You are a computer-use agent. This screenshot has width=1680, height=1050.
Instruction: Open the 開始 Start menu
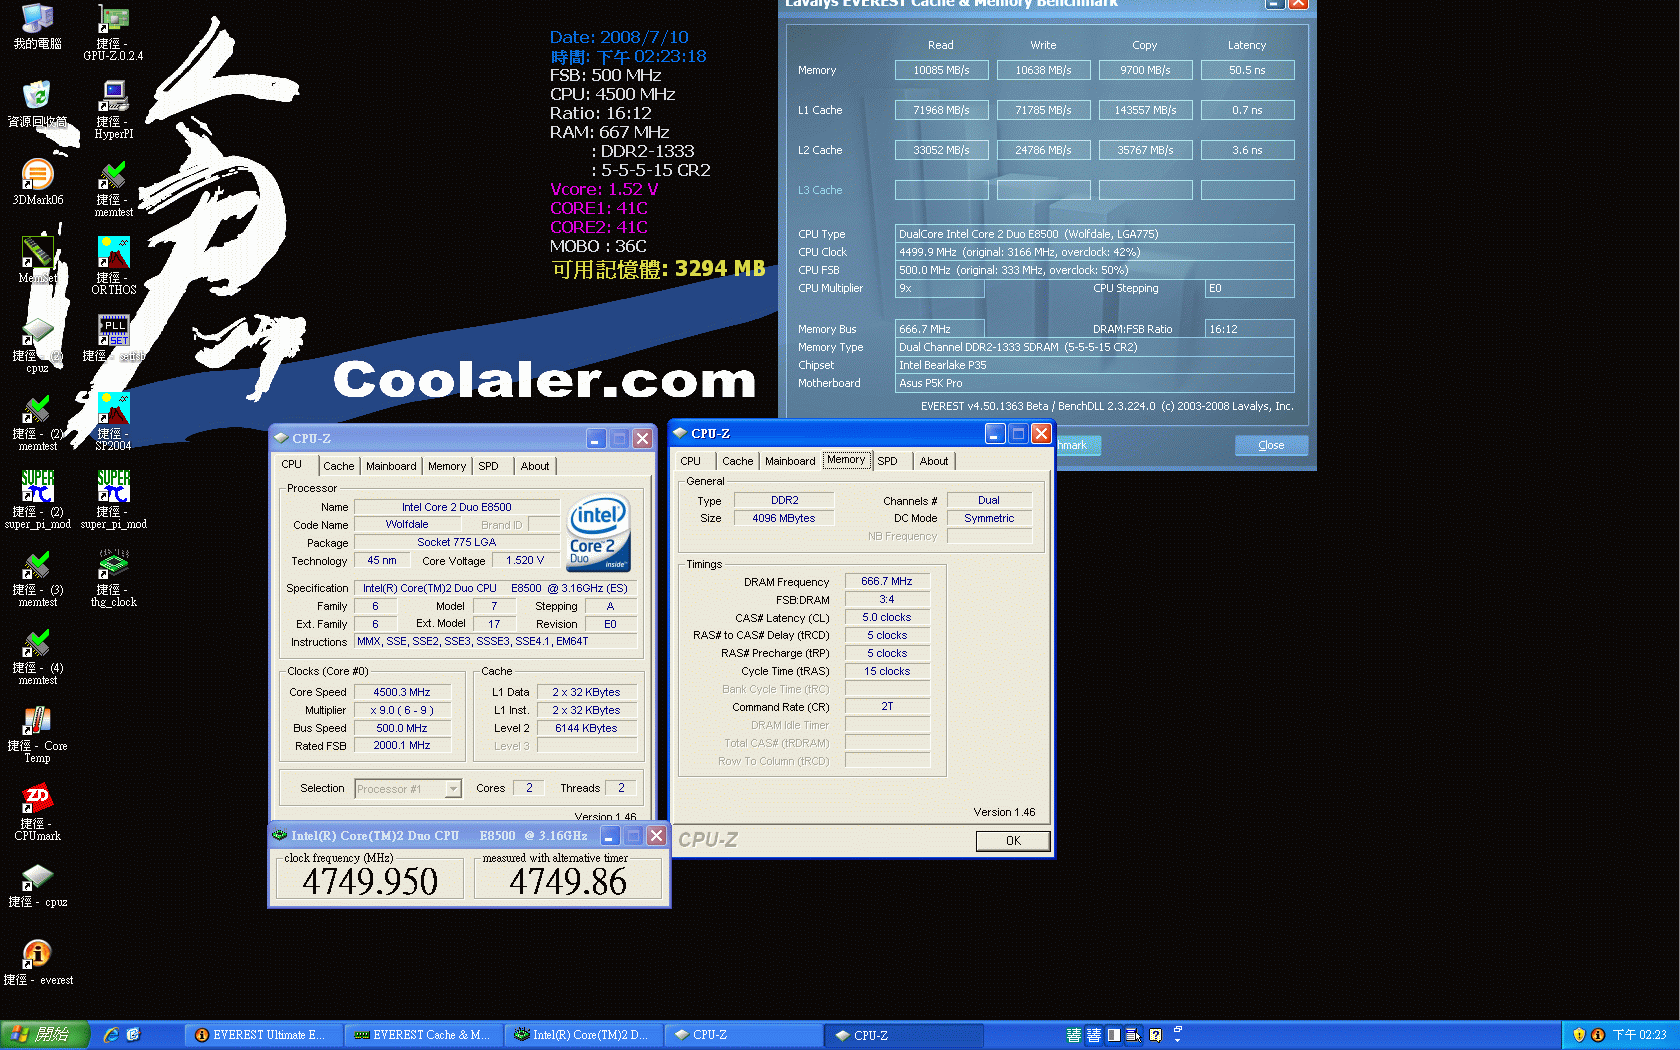pos(45,1035)
